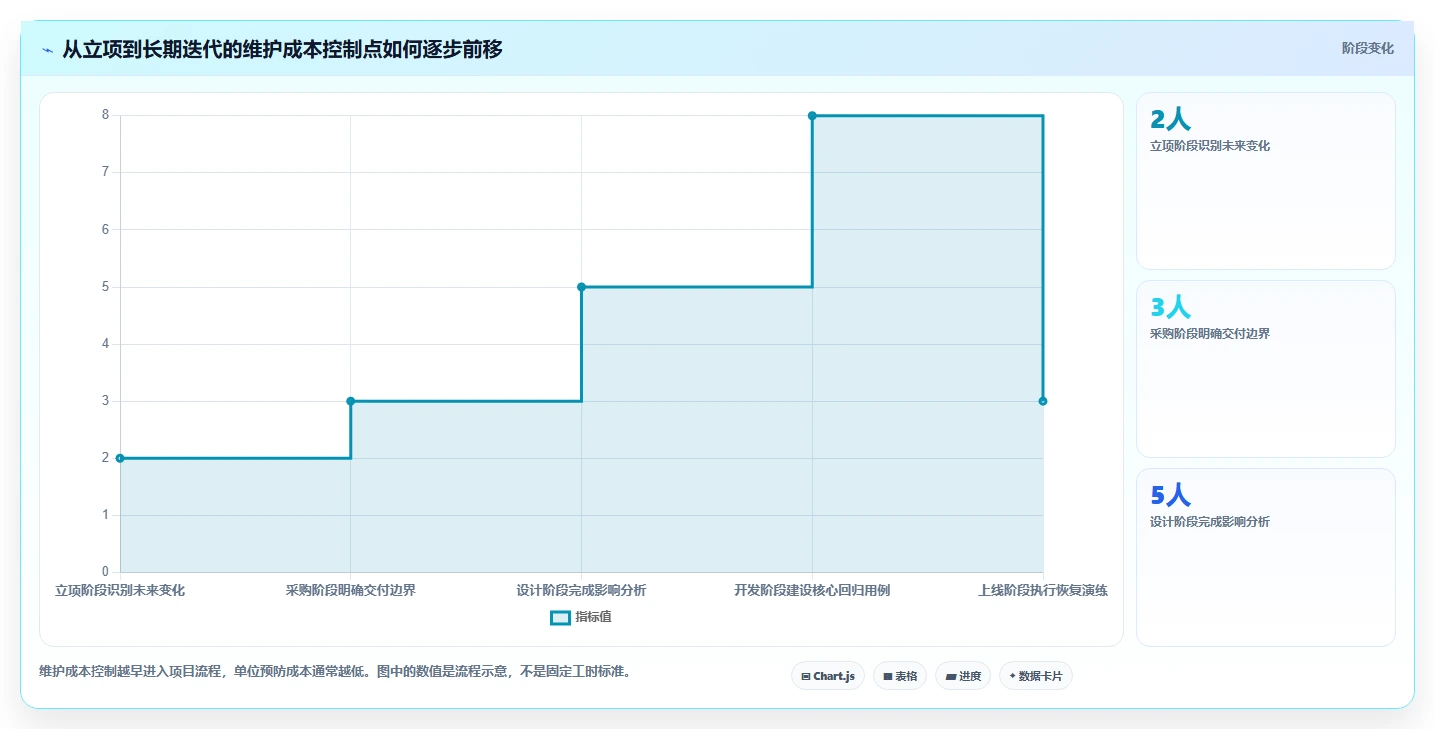This screenshot has height=729, width=1435.
Task: Open the 3人 采购阶段明确交付边界 card
Action: (x=1265, y=369)
